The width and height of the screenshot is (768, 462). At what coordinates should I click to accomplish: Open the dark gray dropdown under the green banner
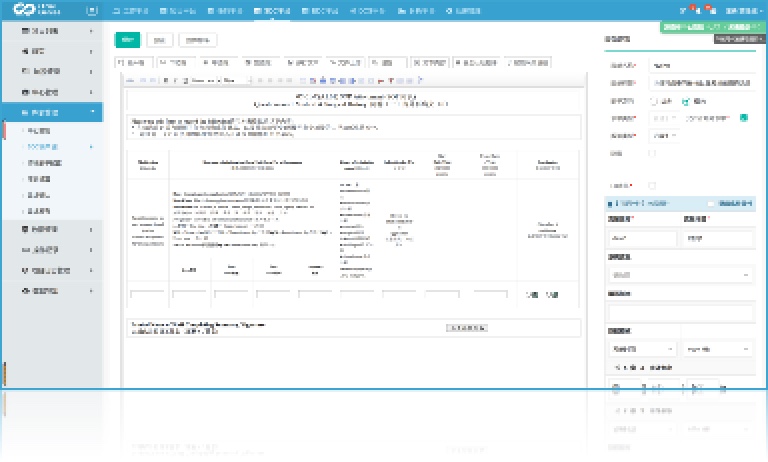tap(738, 39)
